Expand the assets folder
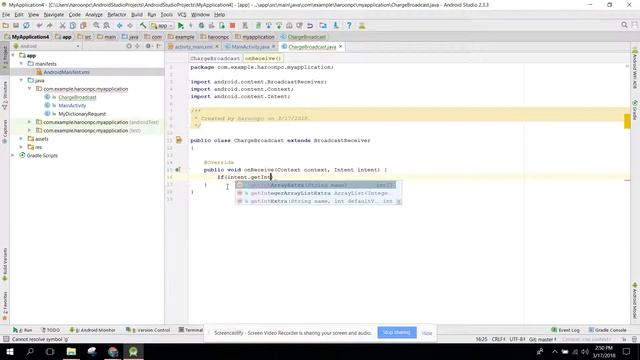The height and width of the screenshot is (360, 640). 21,139
